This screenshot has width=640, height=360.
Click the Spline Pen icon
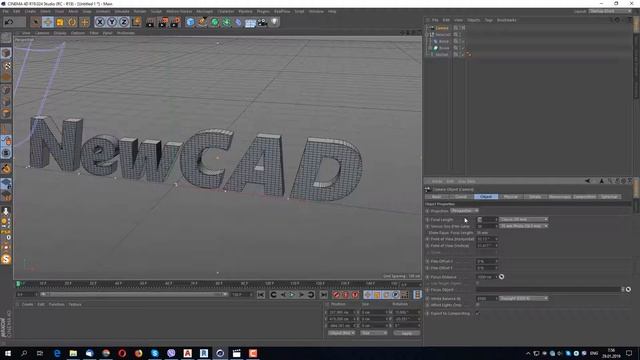point(202,22)
